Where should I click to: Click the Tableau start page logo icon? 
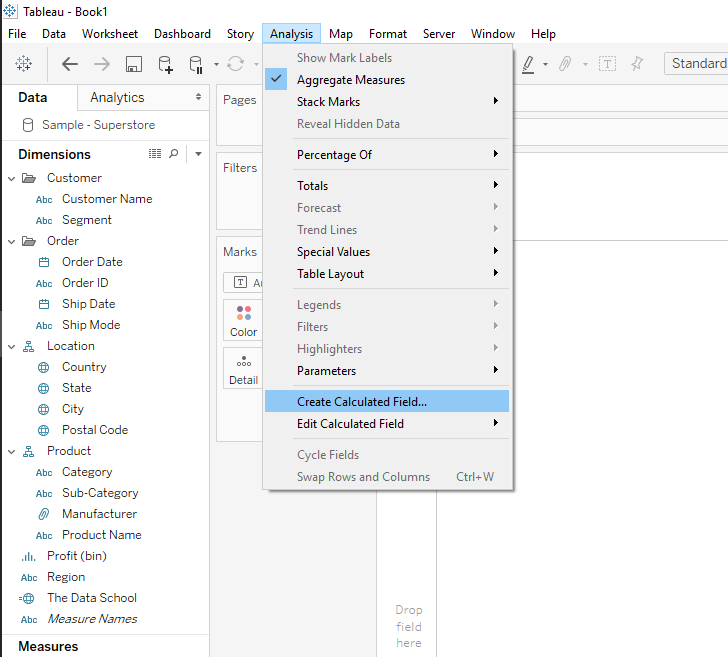pyautogui.click(x=22, y=64)
